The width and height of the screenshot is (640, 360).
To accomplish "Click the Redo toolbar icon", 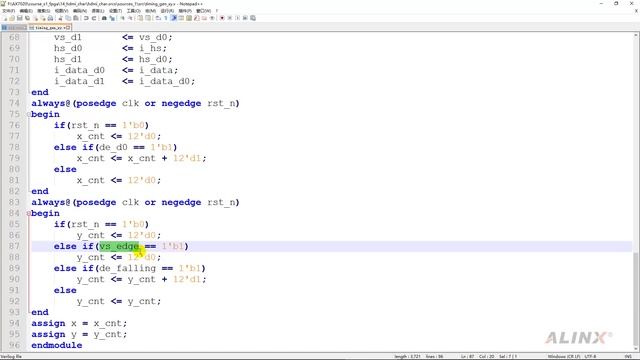I will click(x=94, y=18).
